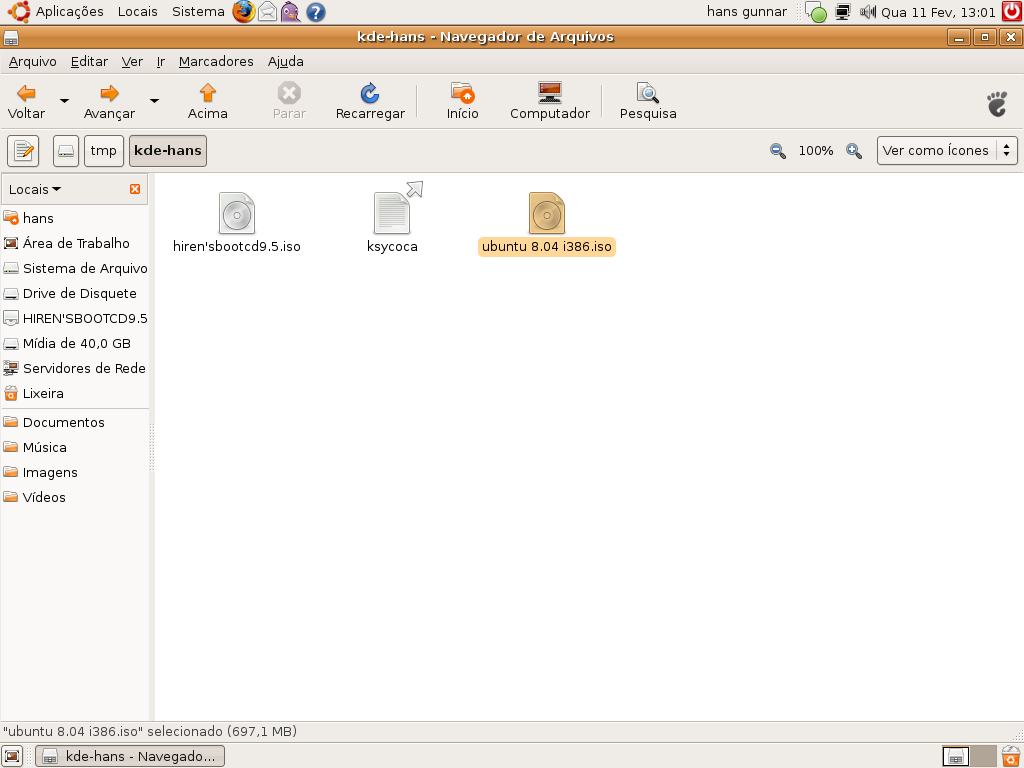
Task: Click the ksycoca filename label
Action: (392, 247)
